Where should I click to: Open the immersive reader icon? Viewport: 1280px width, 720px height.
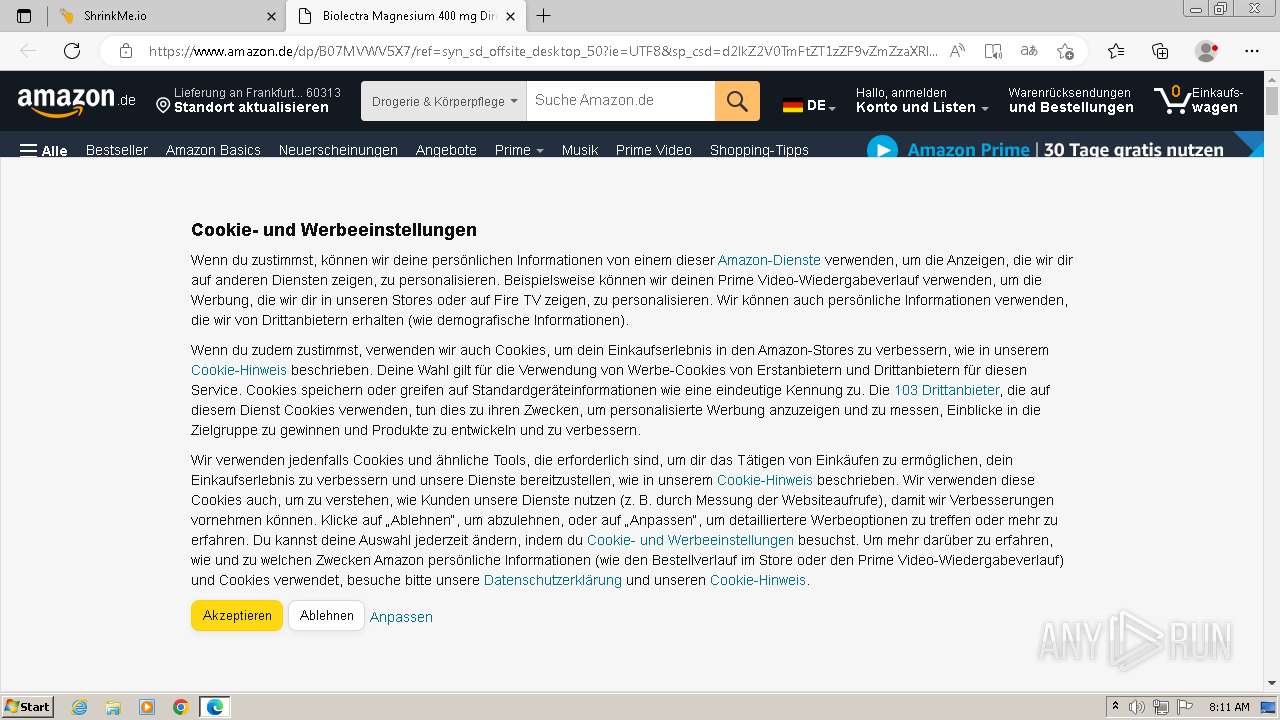(993, 51)
